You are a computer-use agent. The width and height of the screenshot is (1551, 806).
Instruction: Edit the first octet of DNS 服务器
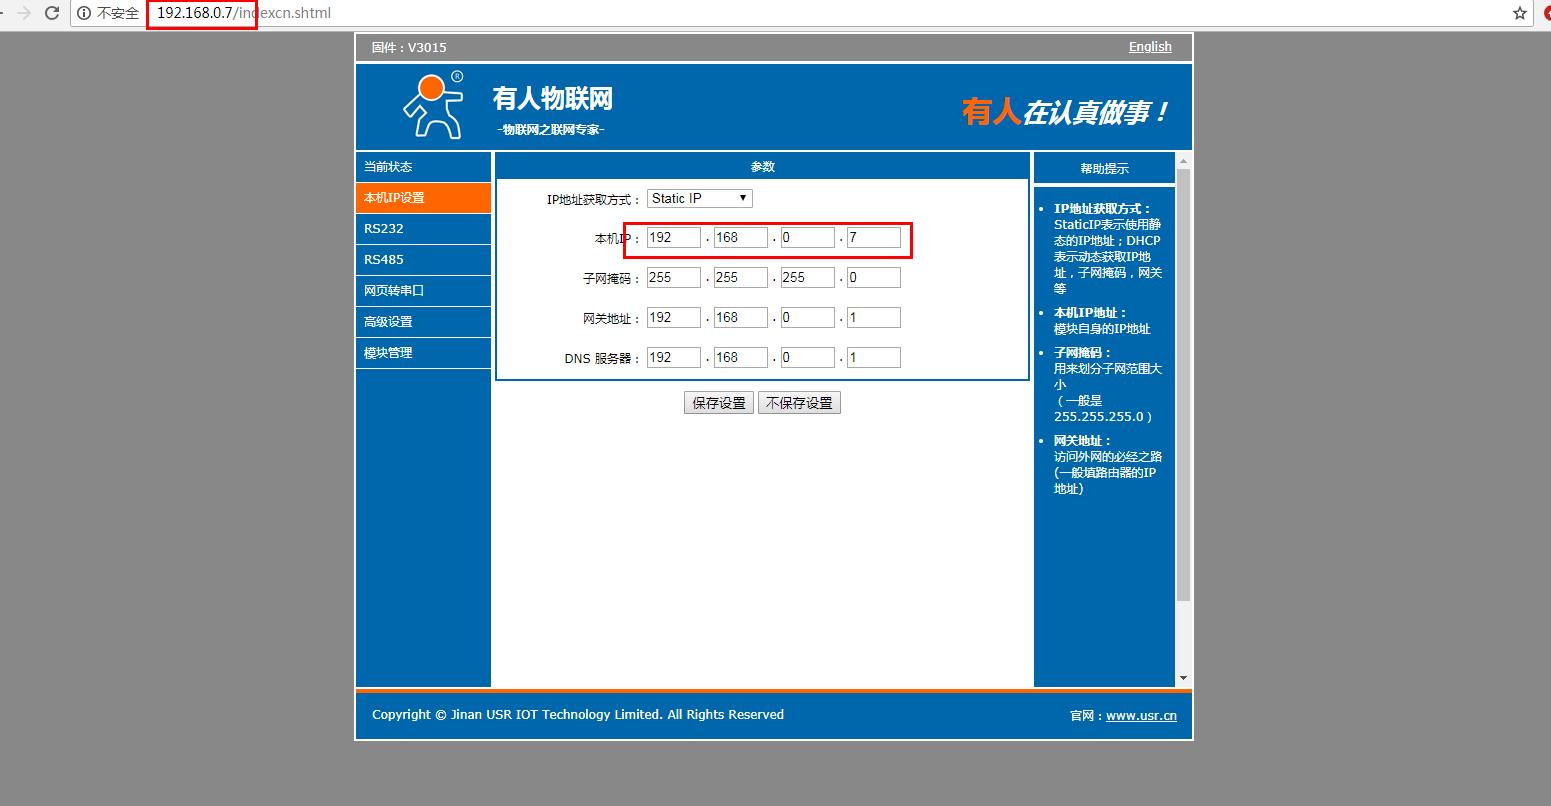pos(674,358)
